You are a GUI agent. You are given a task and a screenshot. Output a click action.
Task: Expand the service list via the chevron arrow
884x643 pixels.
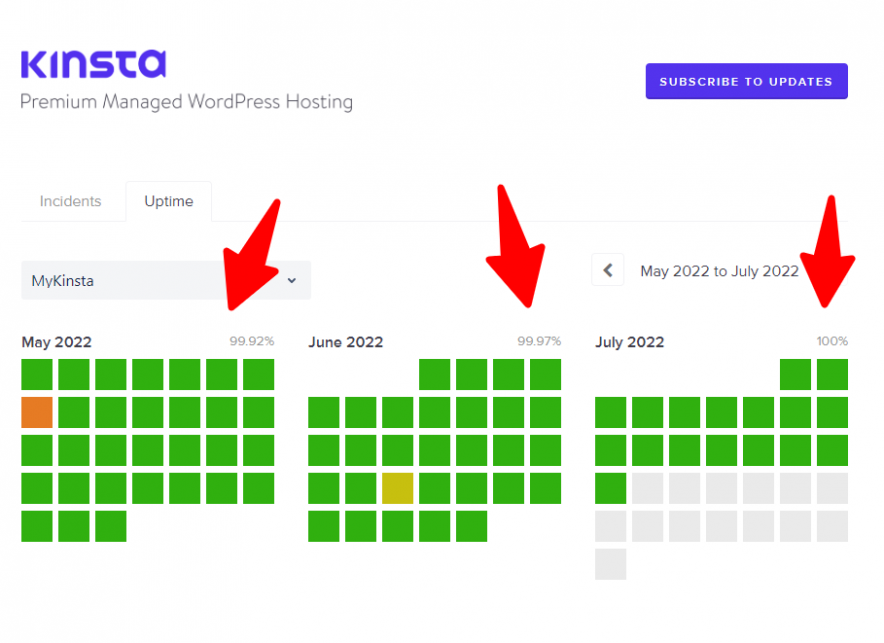(291, 281)
